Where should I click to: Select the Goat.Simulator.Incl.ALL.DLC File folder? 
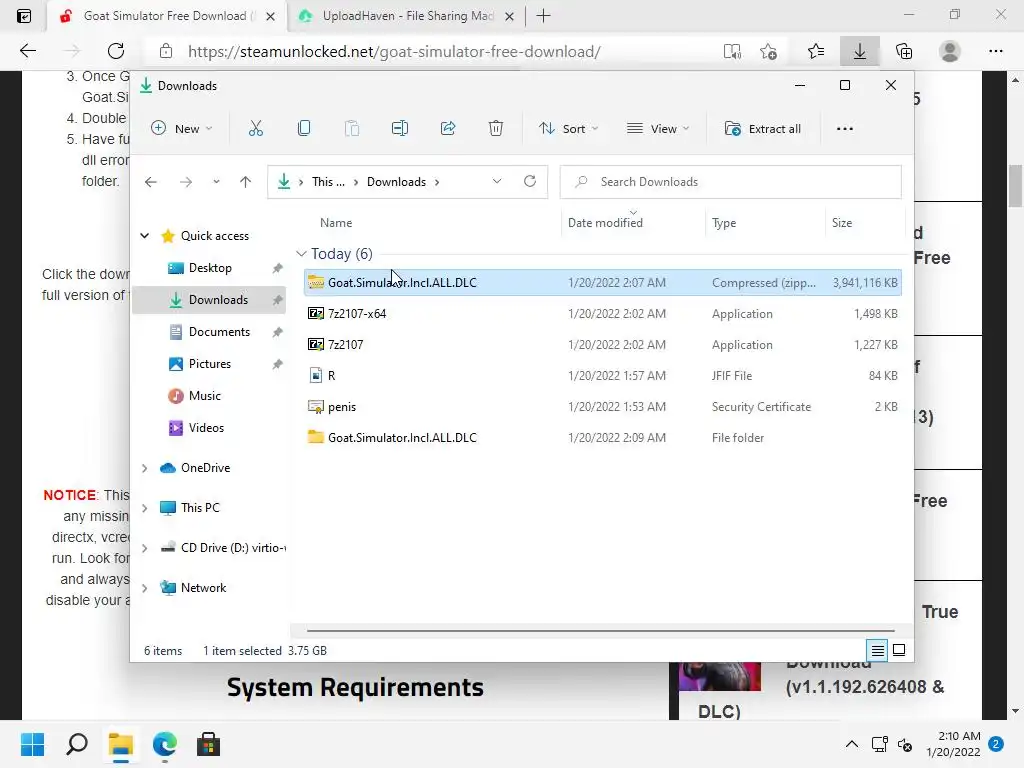(x=603, y=438)
